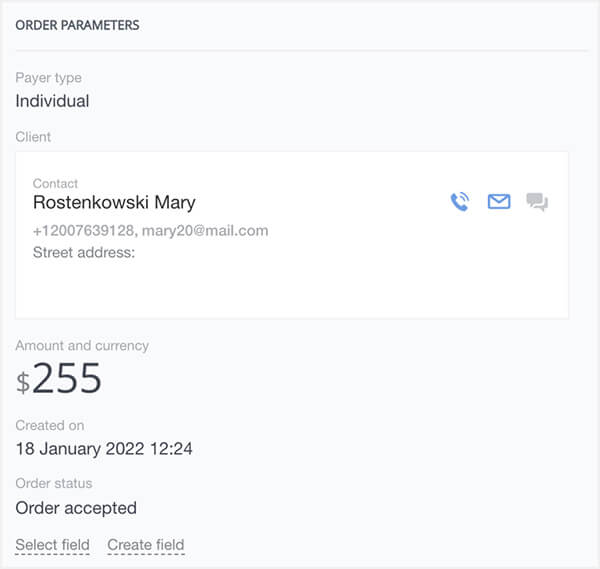Screen dimensions: 600x569
Task: Click the Amount and currency label
Action: point(82,345)
